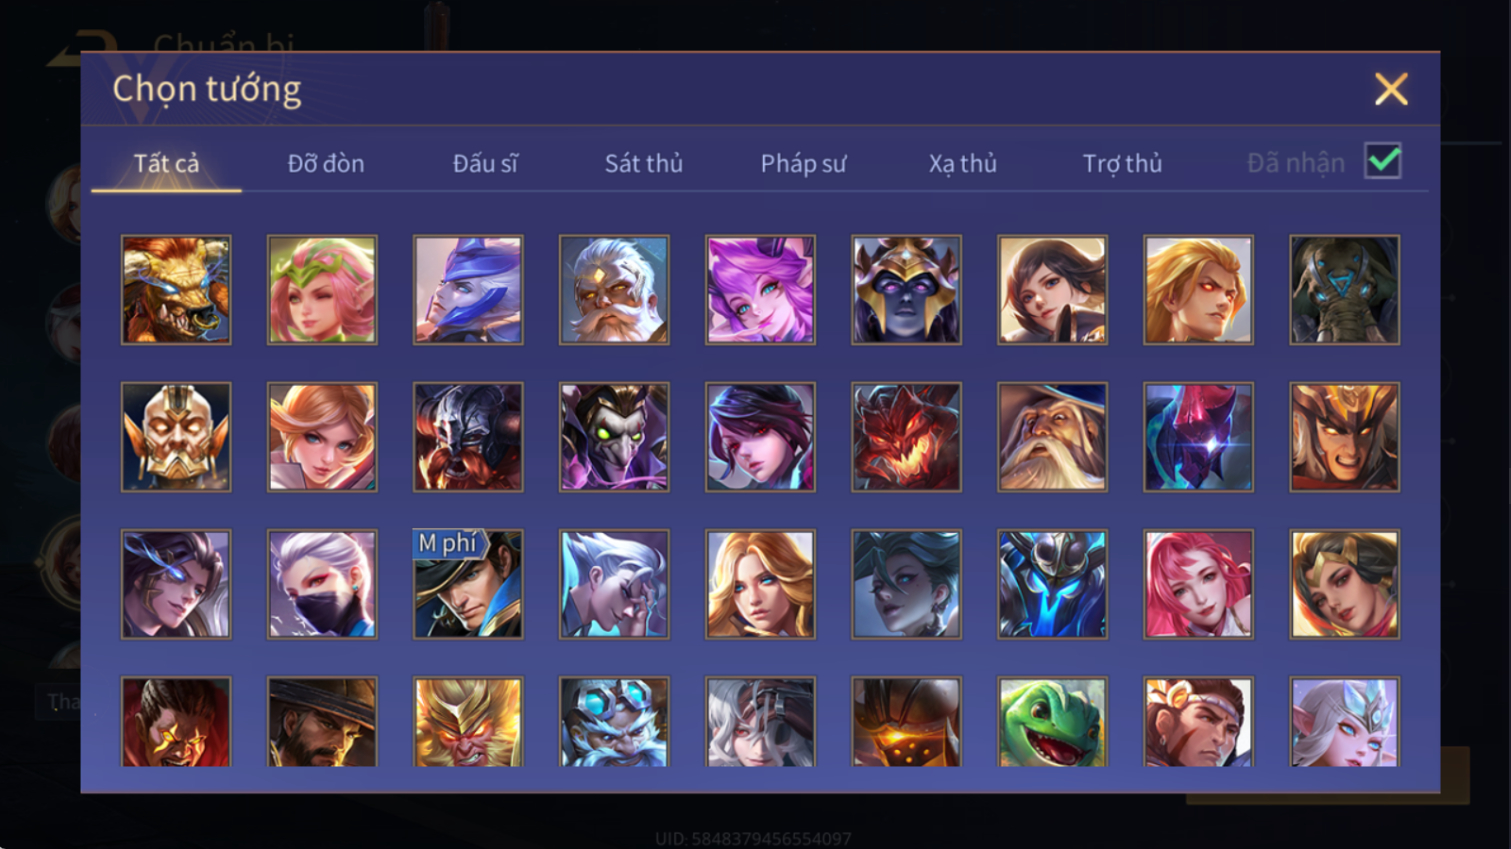
Task: Choose the elephant warrior hero portrait
Action: pyautogui.click(x=1344, y=290)
